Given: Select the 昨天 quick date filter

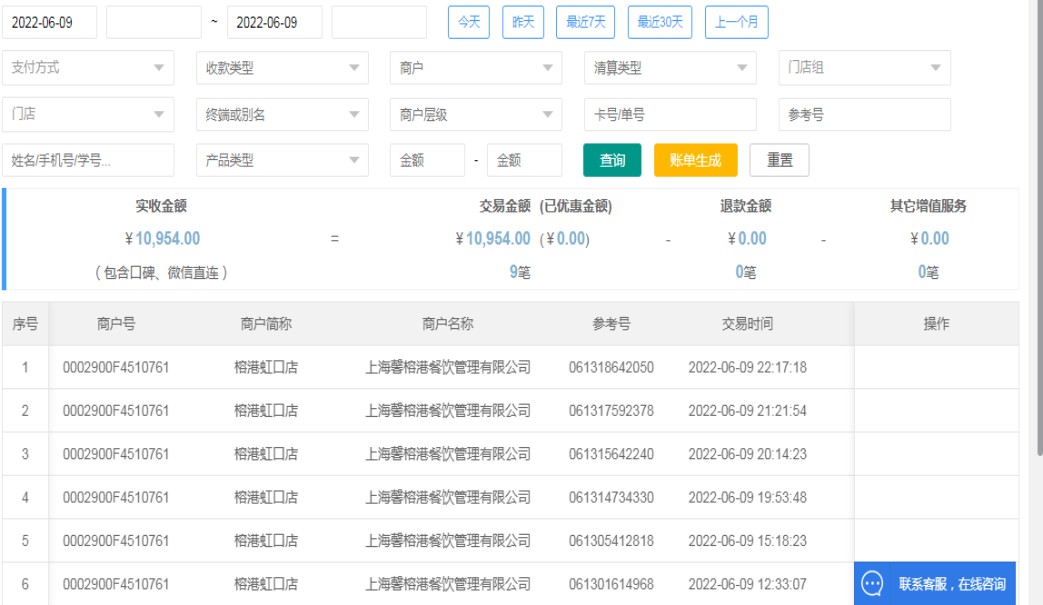Looking at the screenshot, I should click(523, 22).
